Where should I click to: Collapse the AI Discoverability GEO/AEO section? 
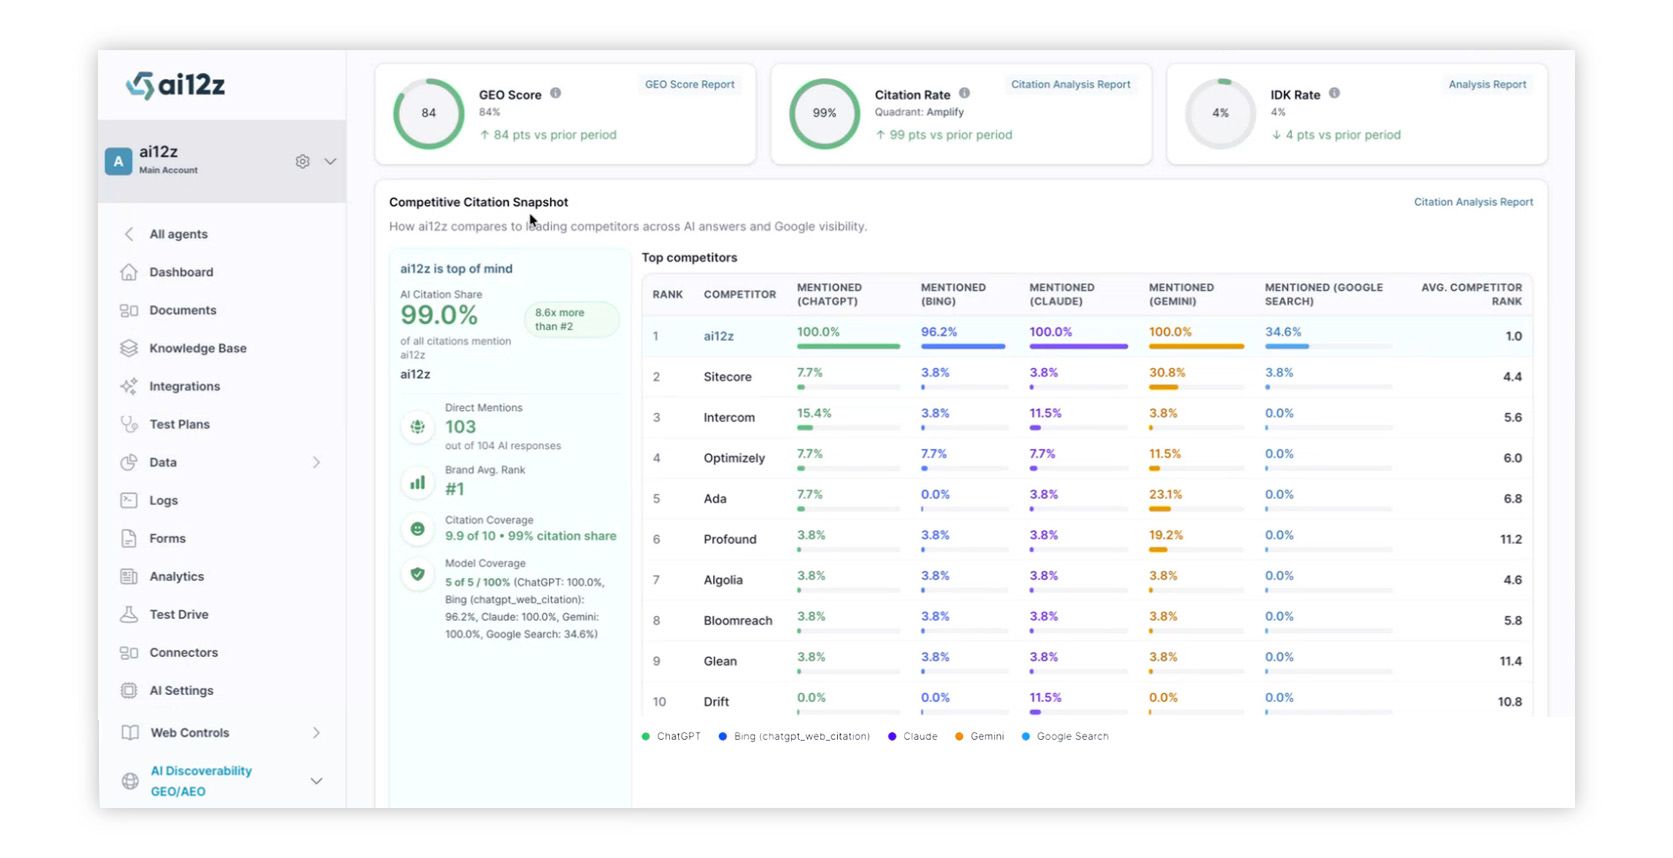[x=316, y=781]
